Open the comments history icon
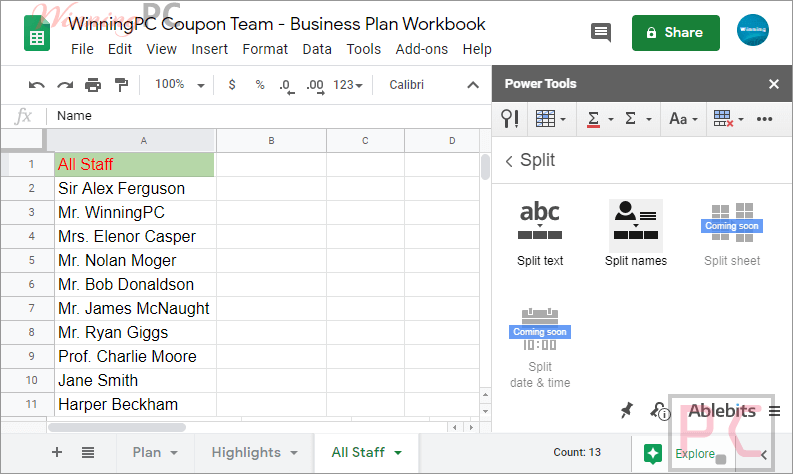 pyautogui.click(x=601, y=33)
